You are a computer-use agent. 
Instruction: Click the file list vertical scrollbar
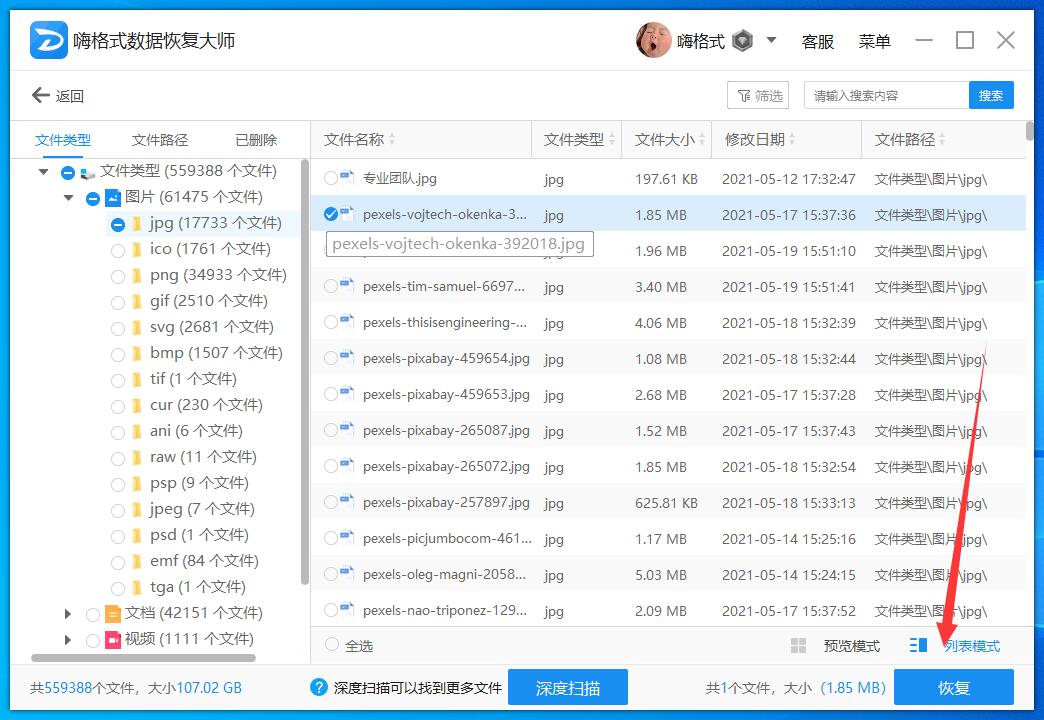tap(1029, 131)
